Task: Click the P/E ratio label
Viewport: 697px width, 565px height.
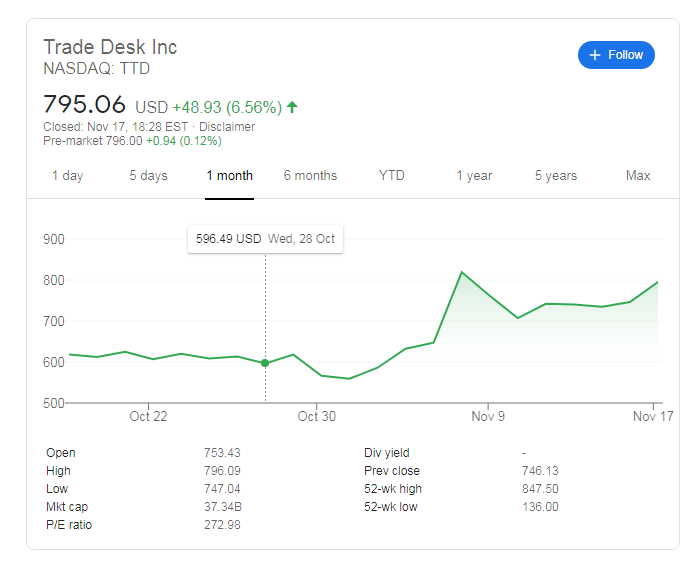Action: coord(69,525)
